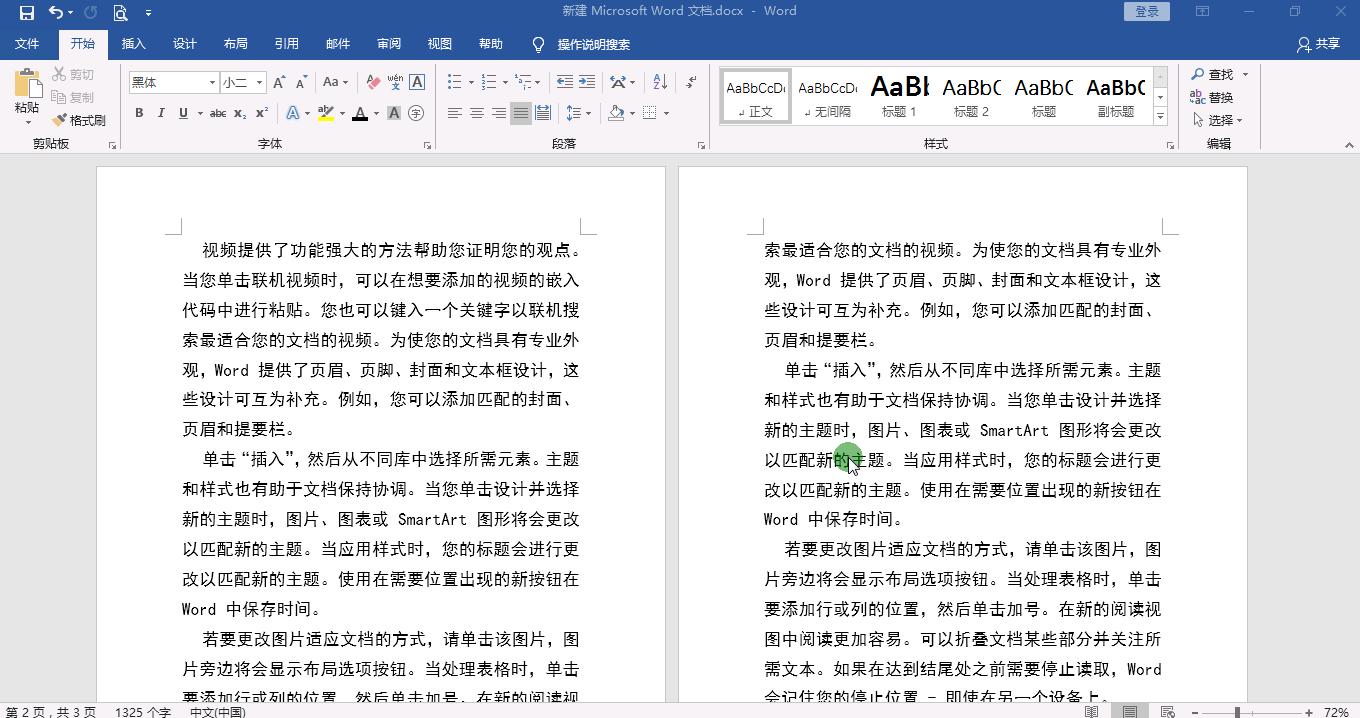Click the superscript icon
The image size is (1360, 718).
point(260,113)
